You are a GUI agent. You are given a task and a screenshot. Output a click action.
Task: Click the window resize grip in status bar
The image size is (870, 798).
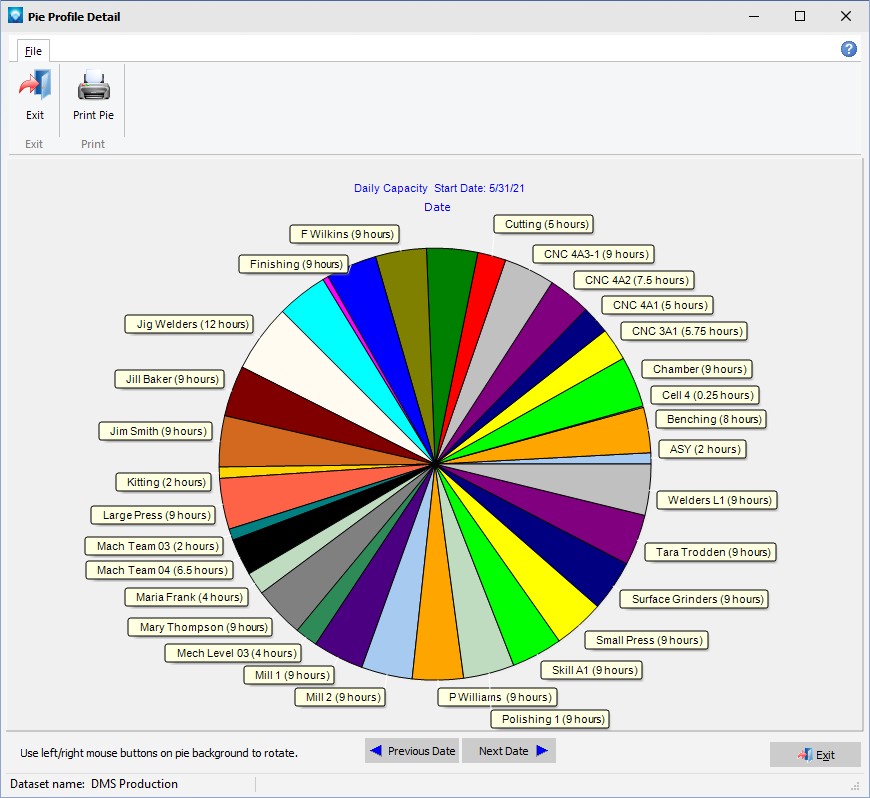856,785
